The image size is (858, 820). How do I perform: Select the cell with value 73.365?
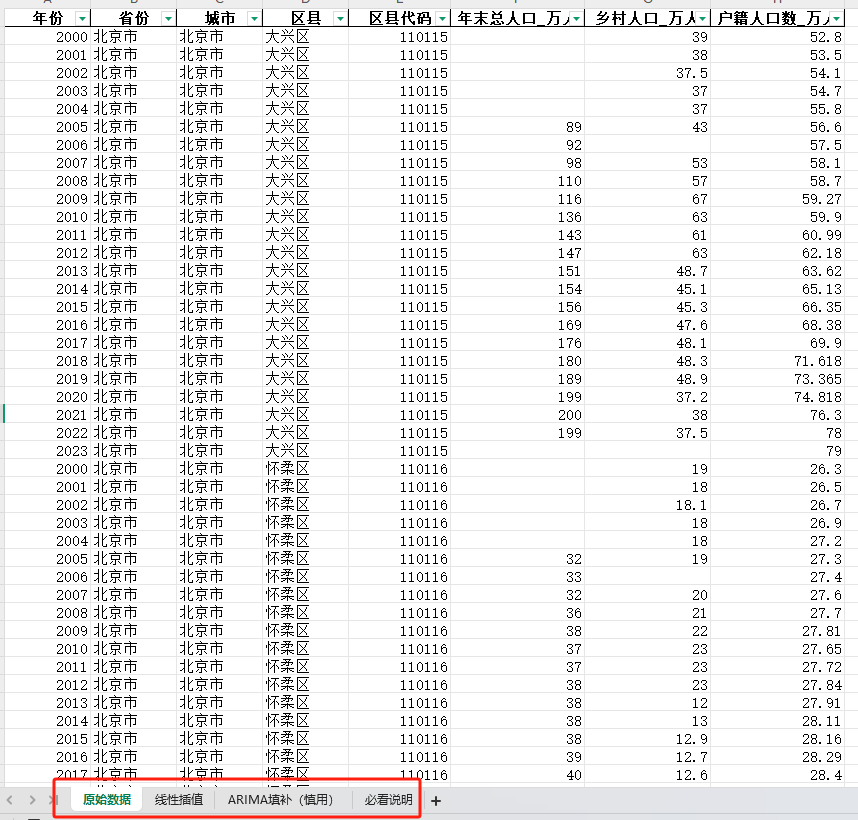pos(777,379)
